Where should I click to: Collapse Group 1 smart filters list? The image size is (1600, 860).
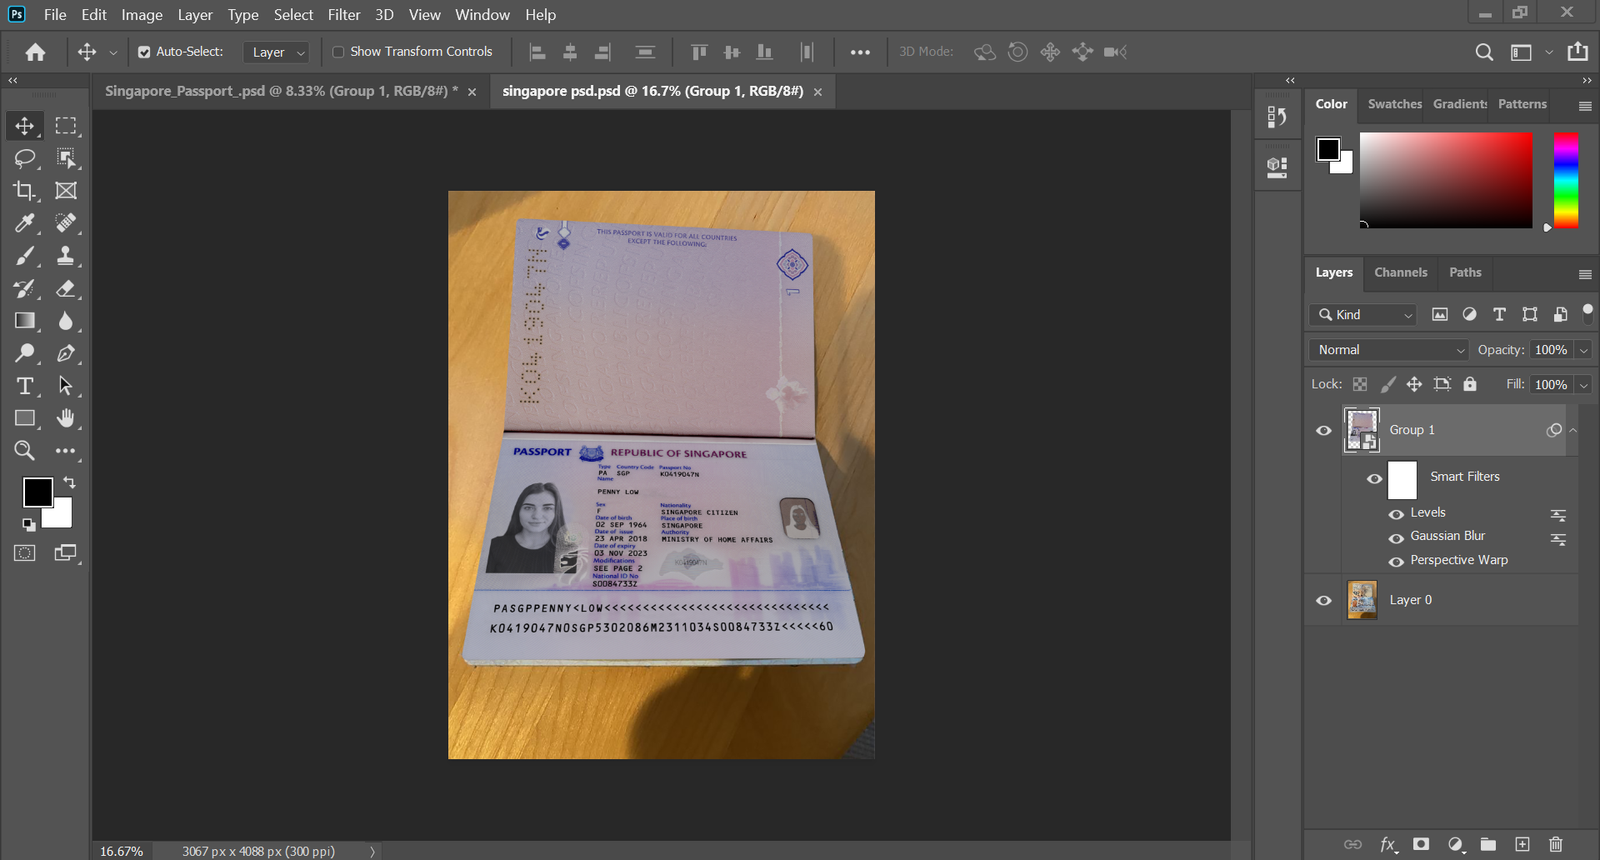tap(1573, 430)
